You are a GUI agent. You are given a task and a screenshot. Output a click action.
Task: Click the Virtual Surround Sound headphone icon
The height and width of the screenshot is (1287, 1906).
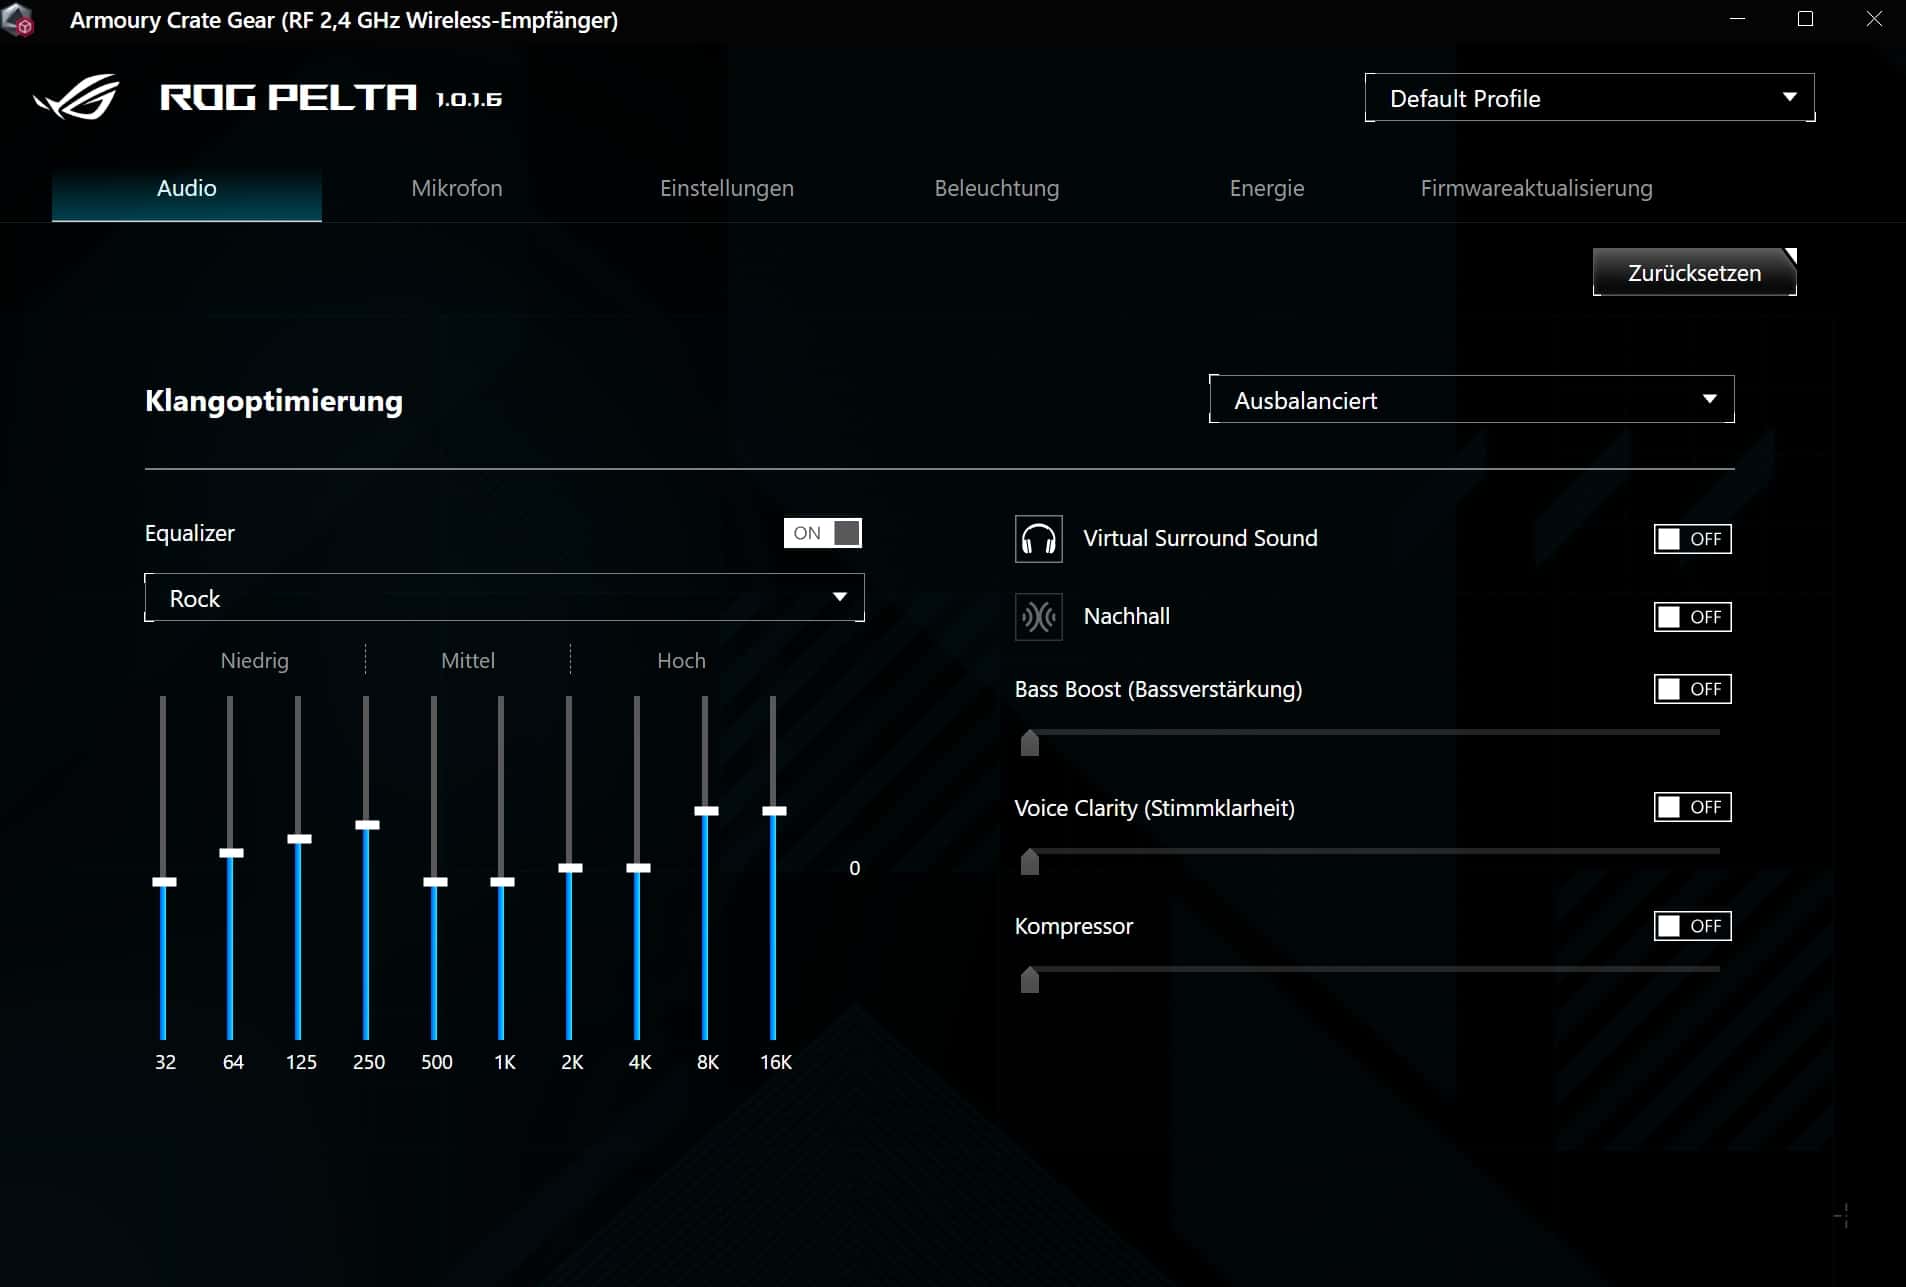pos(1038,539)
